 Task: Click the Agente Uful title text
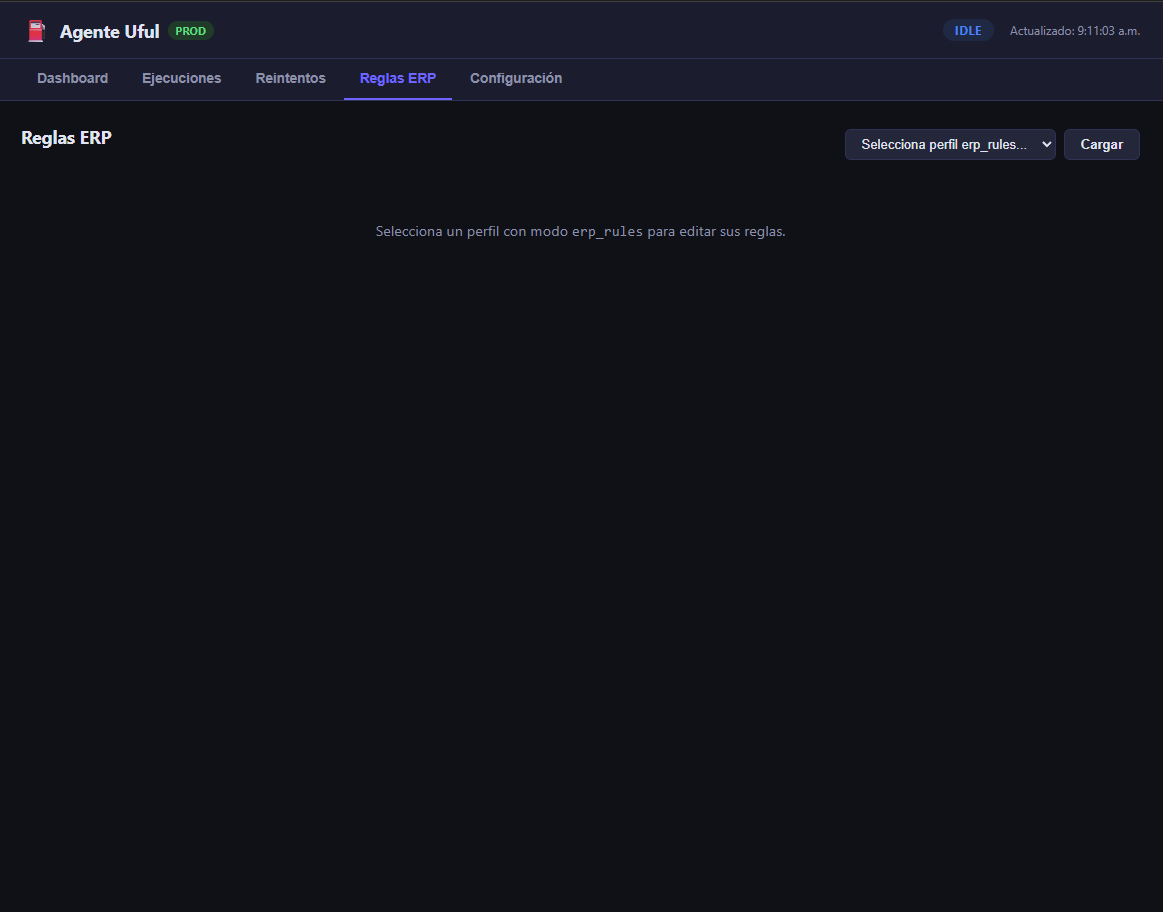(x=110, y=31)
